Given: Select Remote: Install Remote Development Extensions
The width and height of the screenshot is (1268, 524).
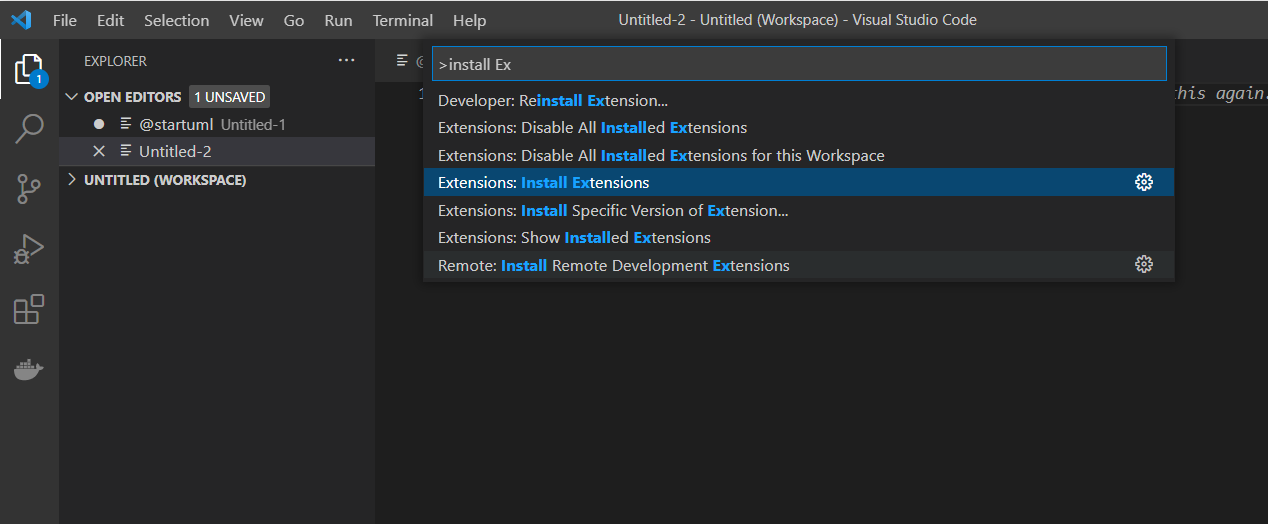Looking at the screenshot, I should click(799, 265).
